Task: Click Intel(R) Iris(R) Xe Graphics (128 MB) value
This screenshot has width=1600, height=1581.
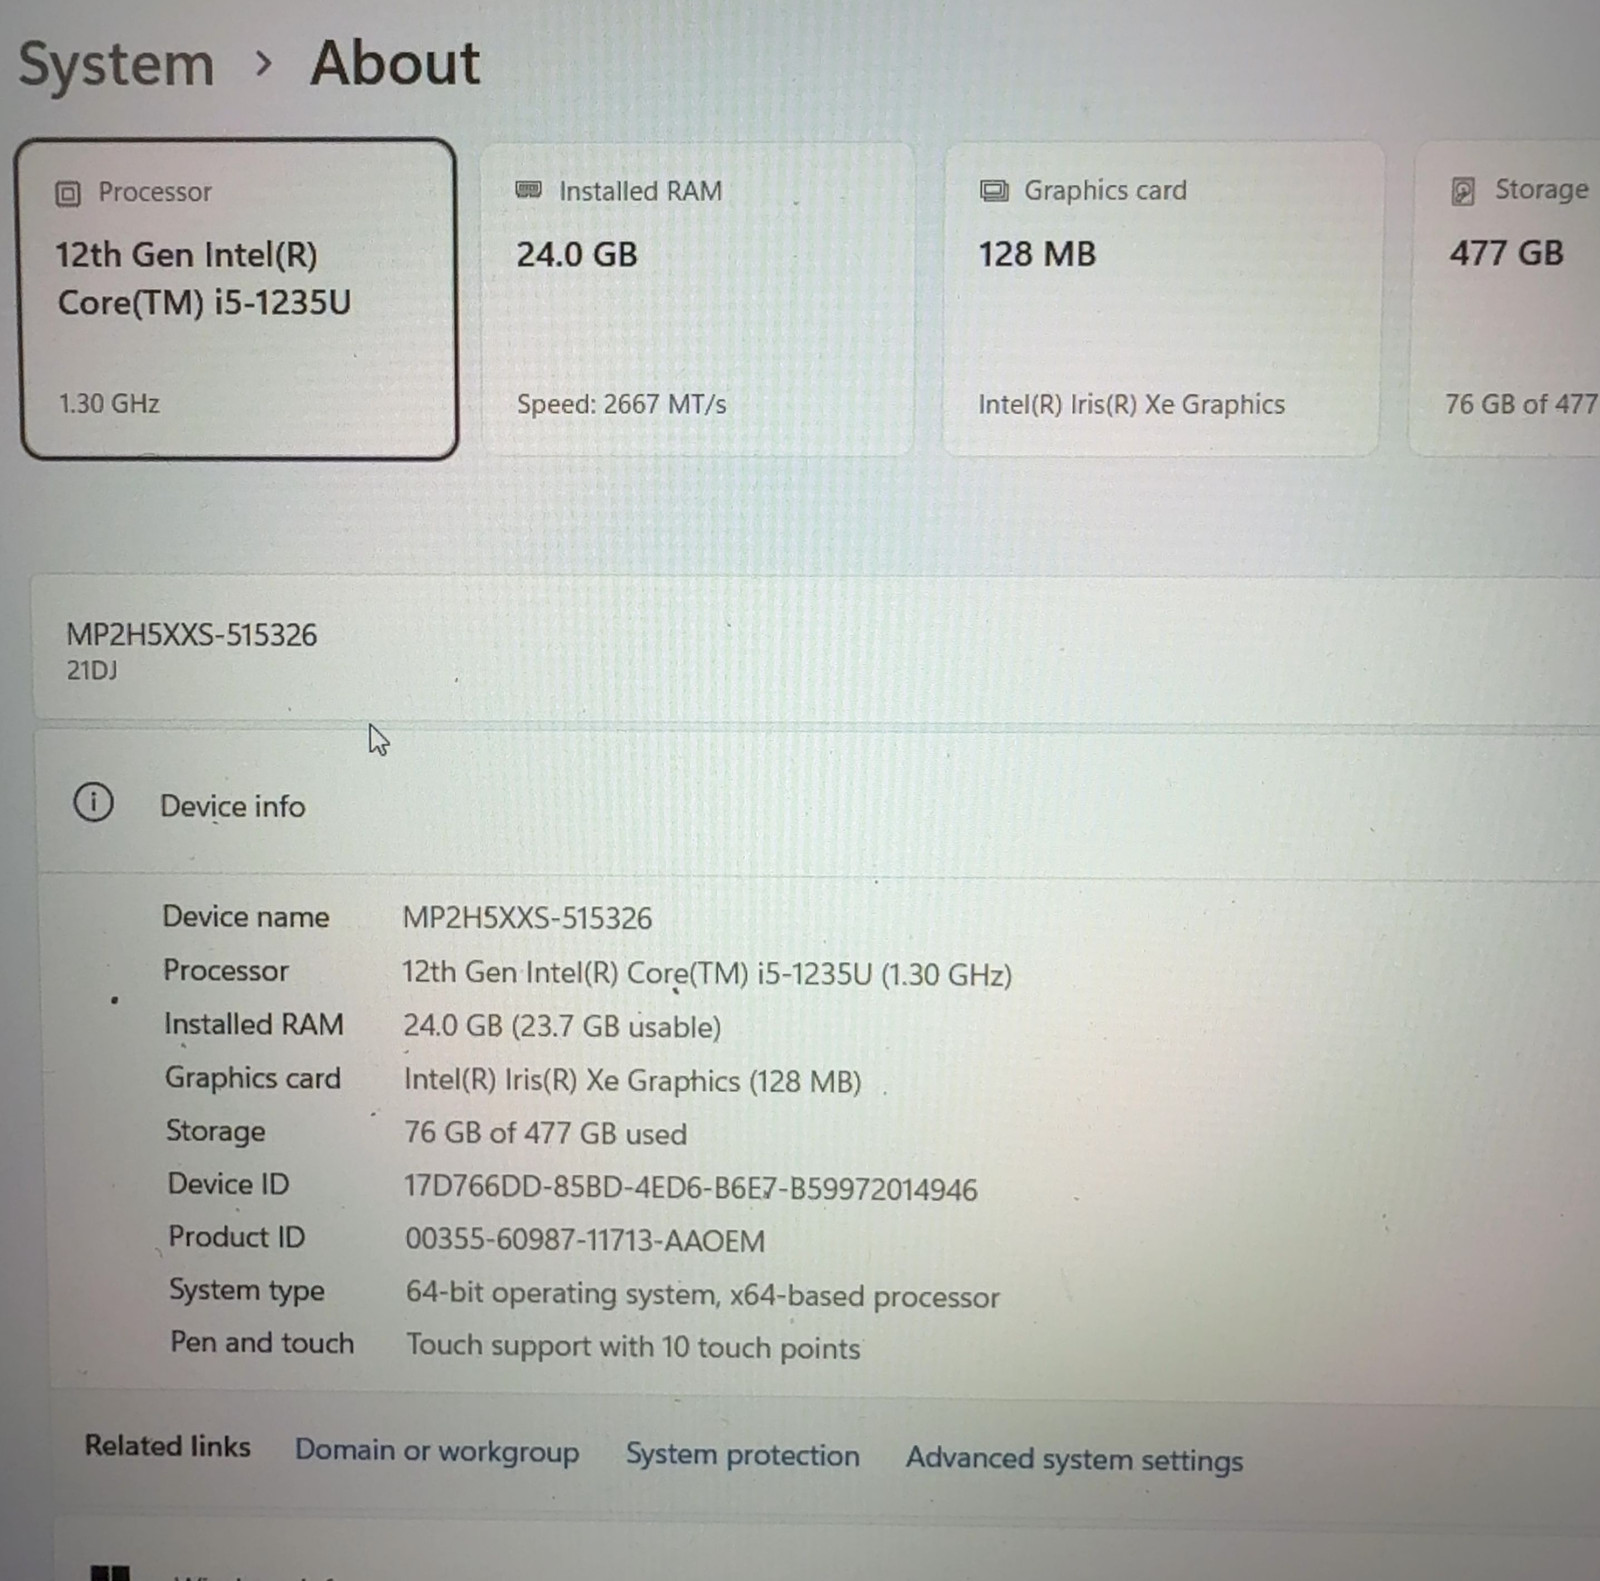Action: click(x=632, y=1081)
